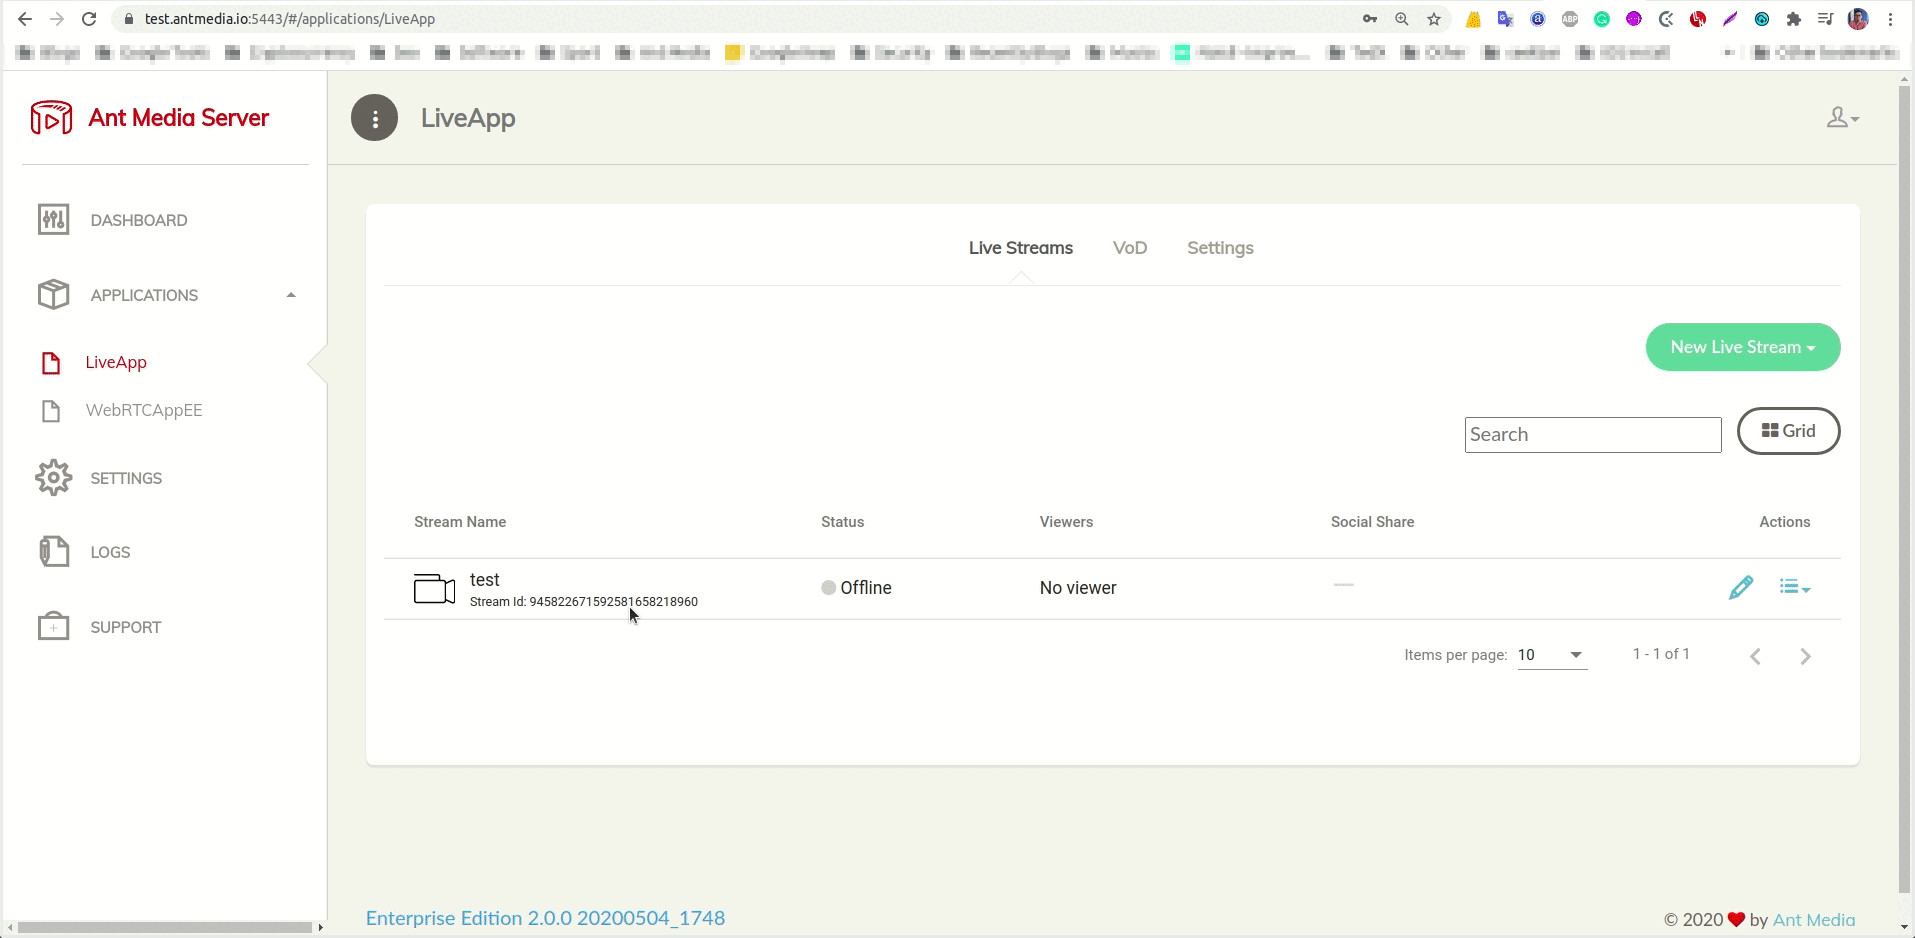Screen dimensions: 1915x938
Task: Open the Dashboard sliders icon
Action: tap(53, 219)
